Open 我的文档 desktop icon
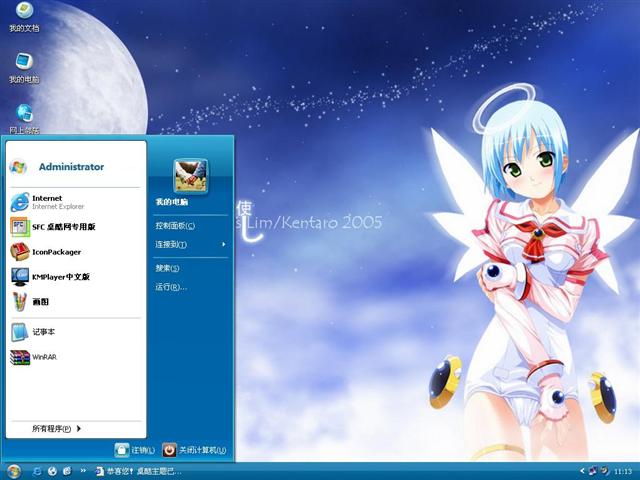 coord(24,18)
